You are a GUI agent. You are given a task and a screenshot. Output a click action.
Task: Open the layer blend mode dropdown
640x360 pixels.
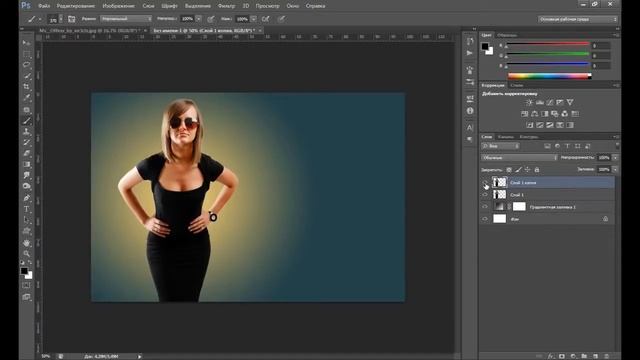(519, 158)
